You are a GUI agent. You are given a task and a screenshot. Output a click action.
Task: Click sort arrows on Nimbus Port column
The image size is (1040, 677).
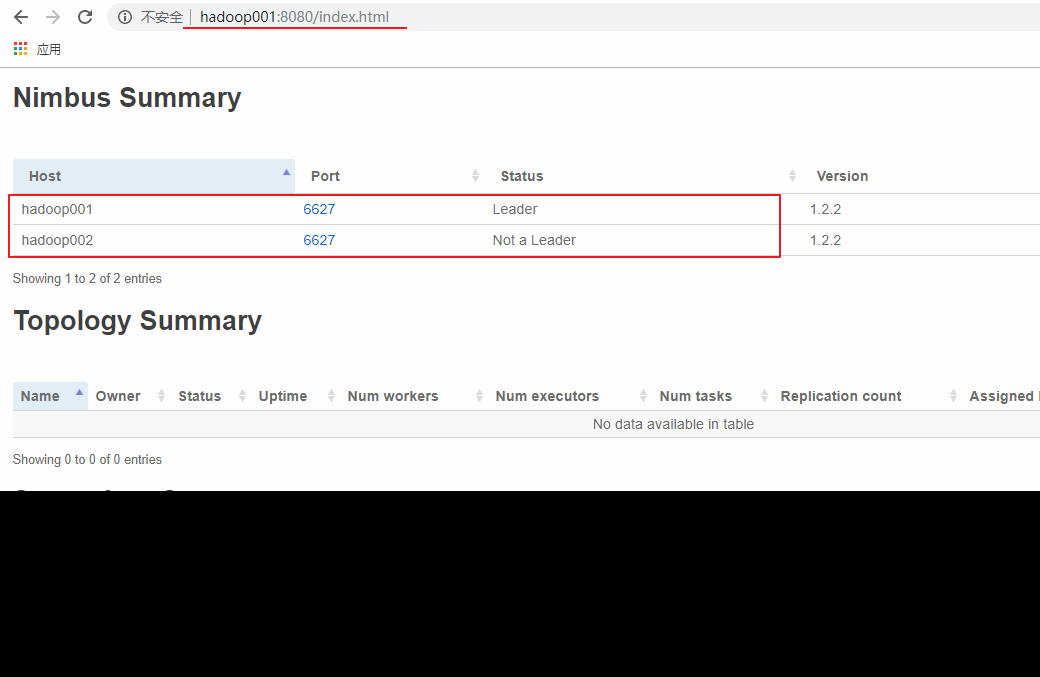tap(475, 176)
